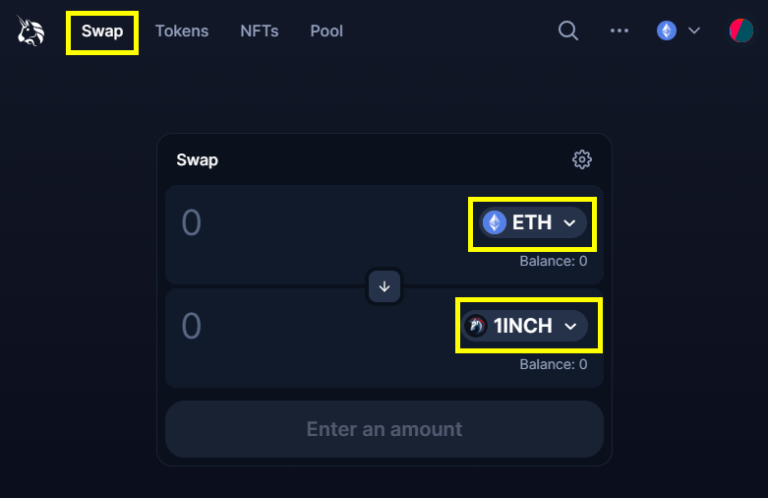This screenshot has height=498, width=768.
Task: Click the ETH amount input field
Action: [300, 223]
